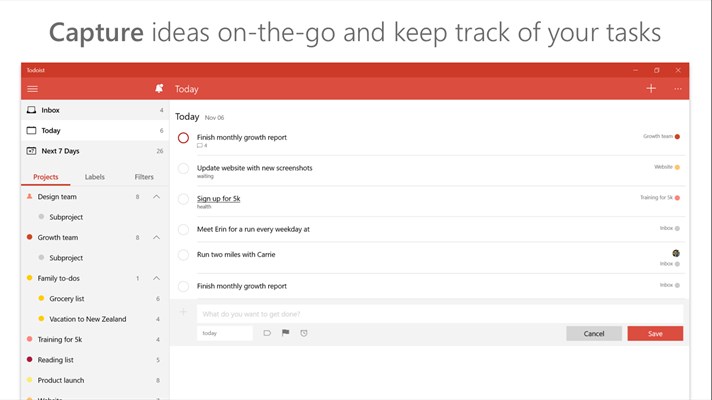
Task: Collapse the Family to-dos project
Action: (156, 278)
